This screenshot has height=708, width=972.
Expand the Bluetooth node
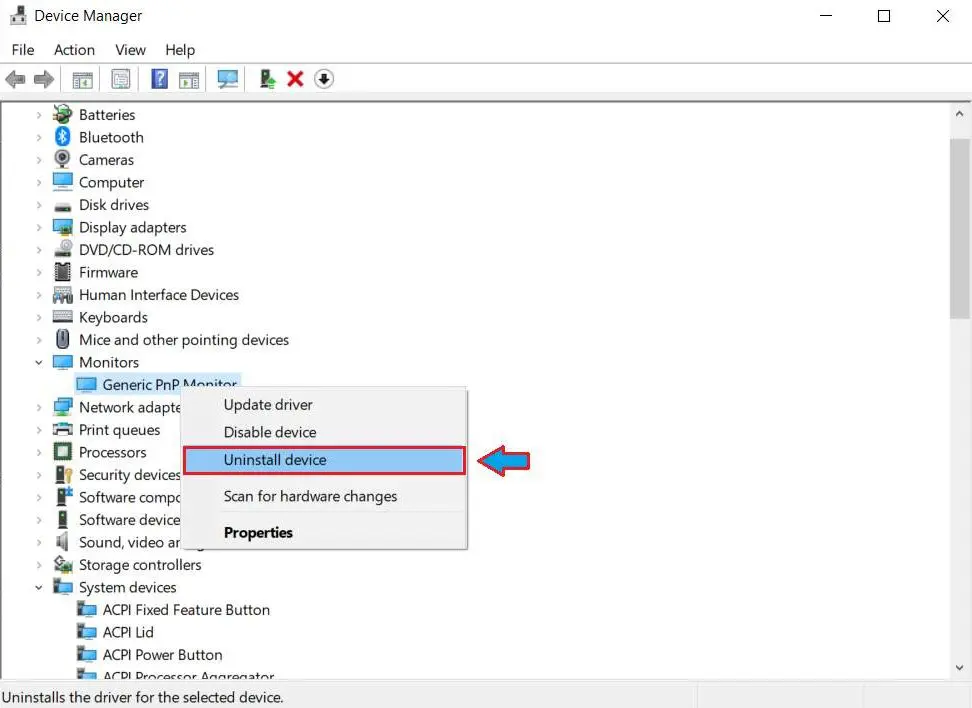[x=38, y=137]
